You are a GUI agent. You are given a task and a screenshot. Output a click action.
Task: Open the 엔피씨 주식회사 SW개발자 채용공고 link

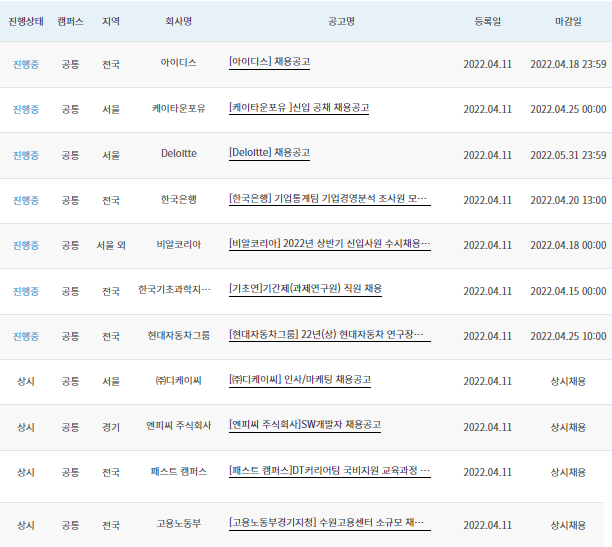[x=305, y=424]
